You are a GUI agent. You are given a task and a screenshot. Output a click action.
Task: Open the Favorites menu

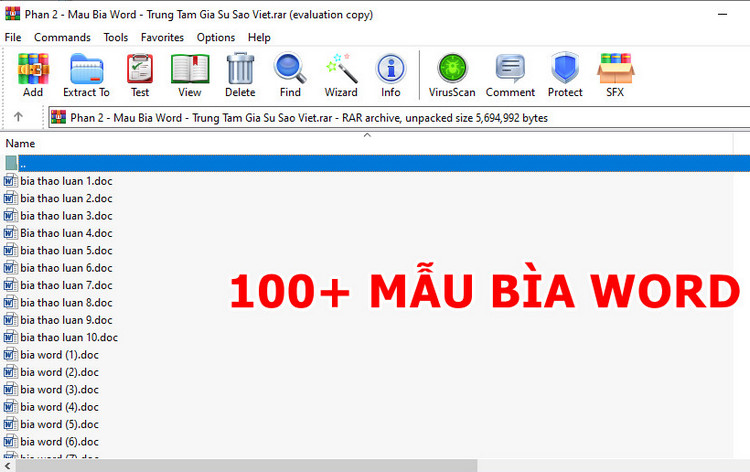pos(162,37)
